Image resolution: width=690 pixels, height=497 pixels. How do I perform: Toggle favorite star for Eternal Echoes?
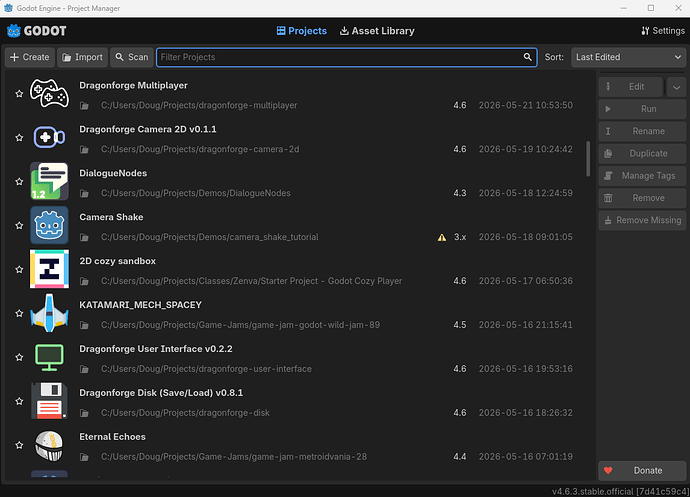click(19, 445)
